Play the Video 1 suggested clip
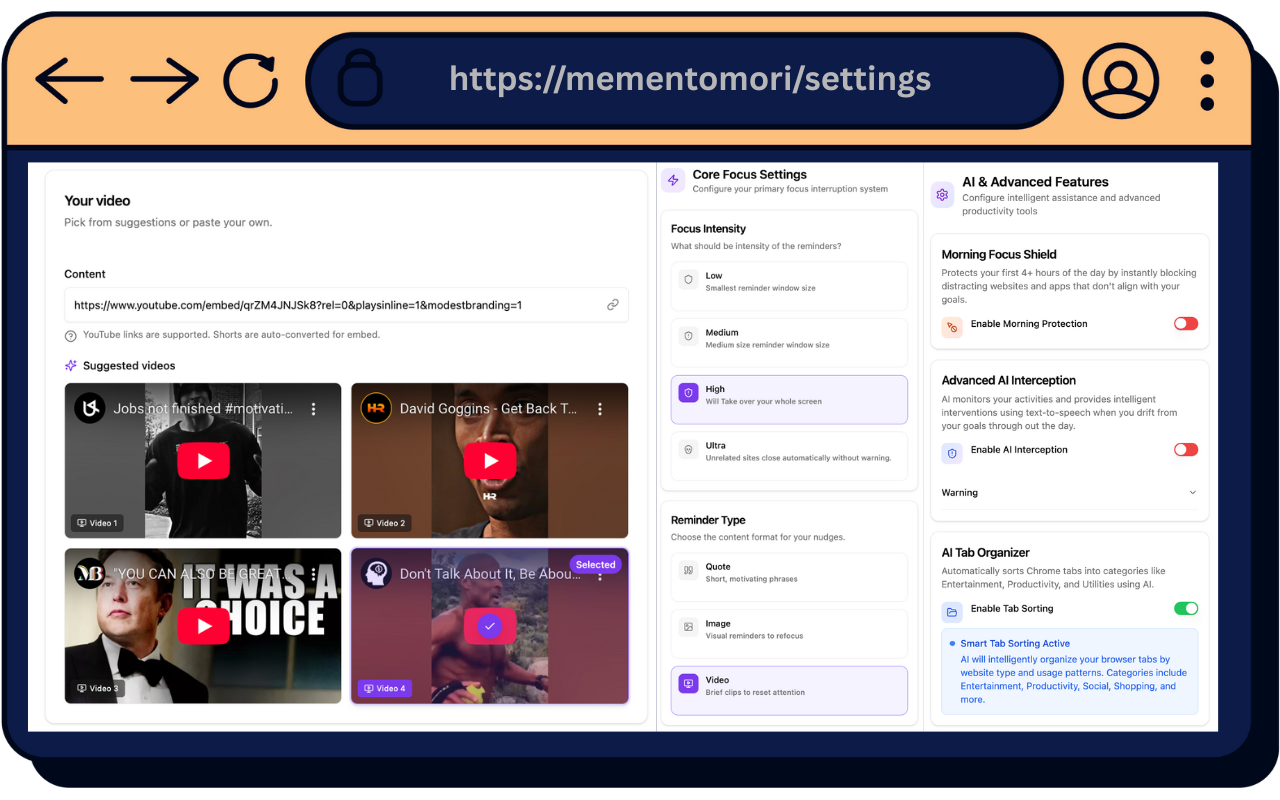 [204, 461]
